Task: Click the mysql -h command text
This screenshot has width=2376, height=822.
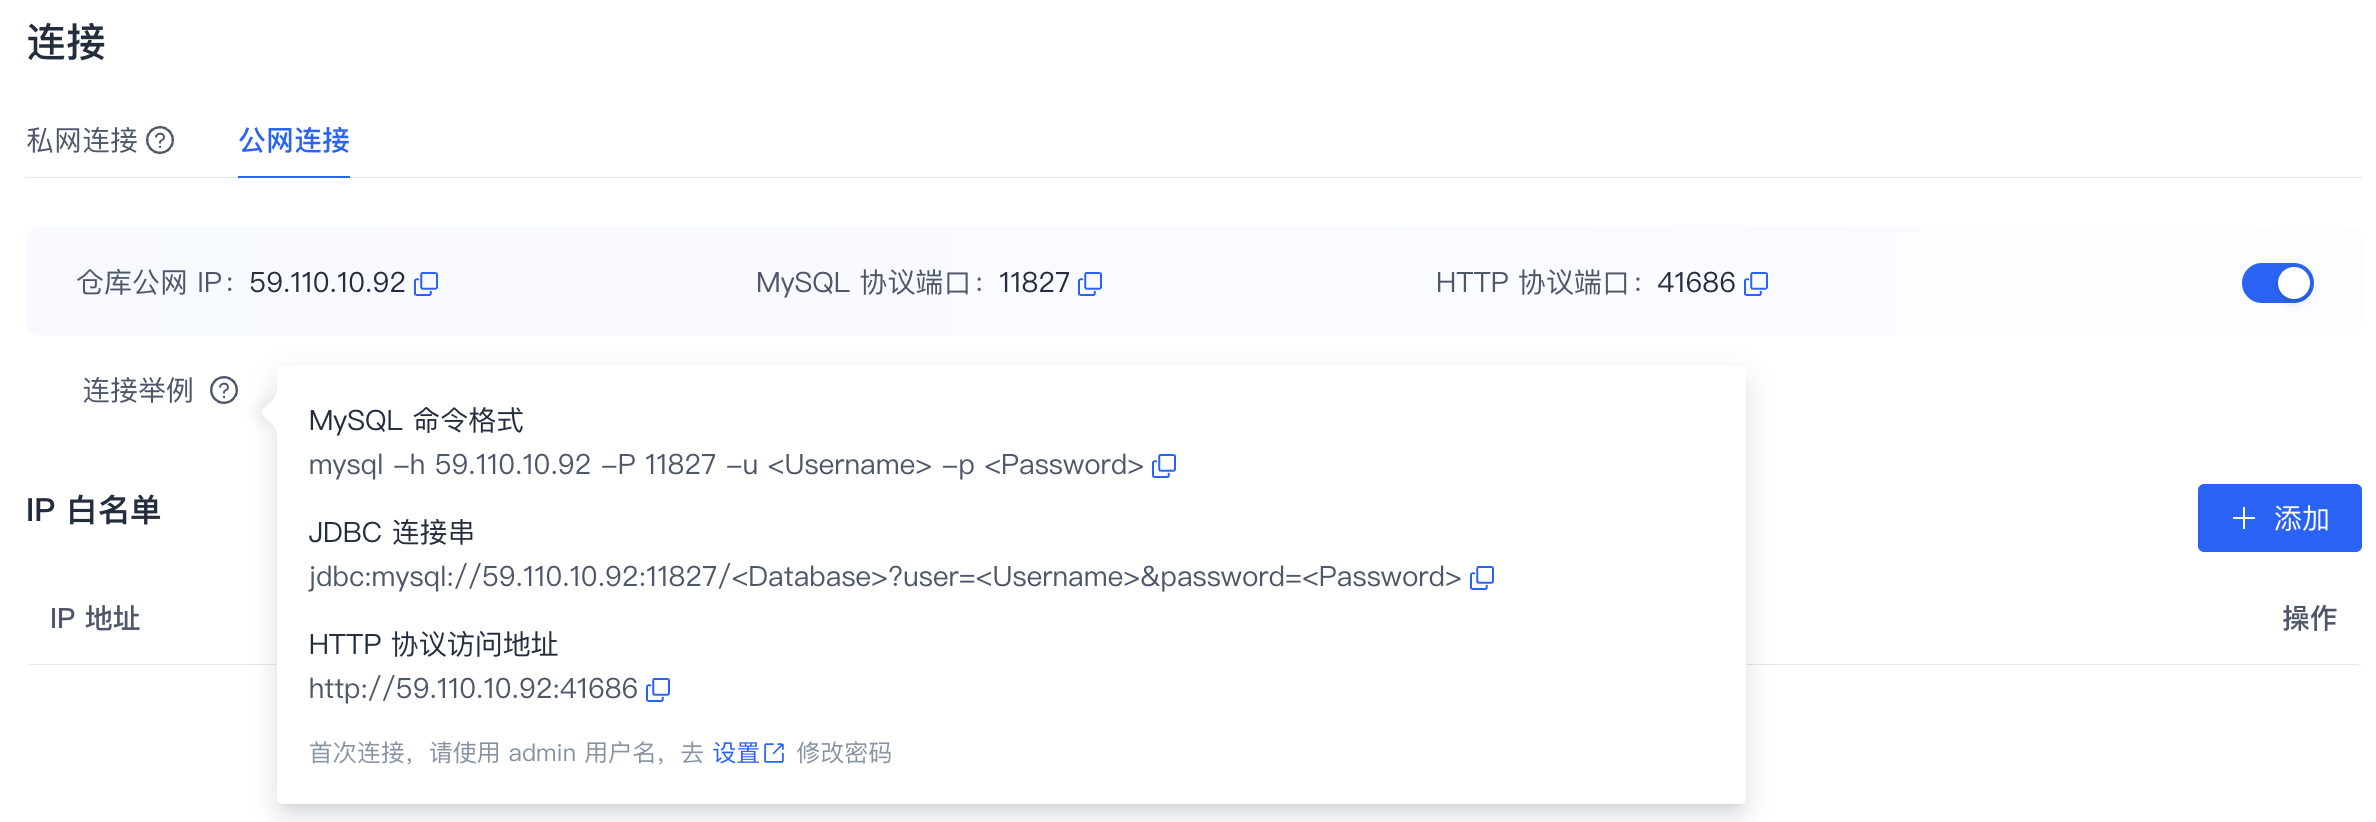Action: click(726, 465)
